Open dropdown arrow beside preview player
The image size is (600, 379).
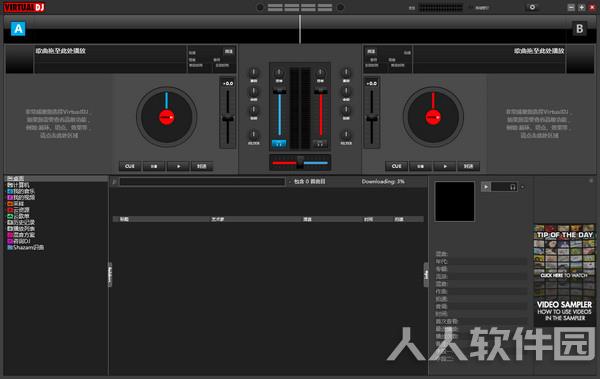(523, 187)
